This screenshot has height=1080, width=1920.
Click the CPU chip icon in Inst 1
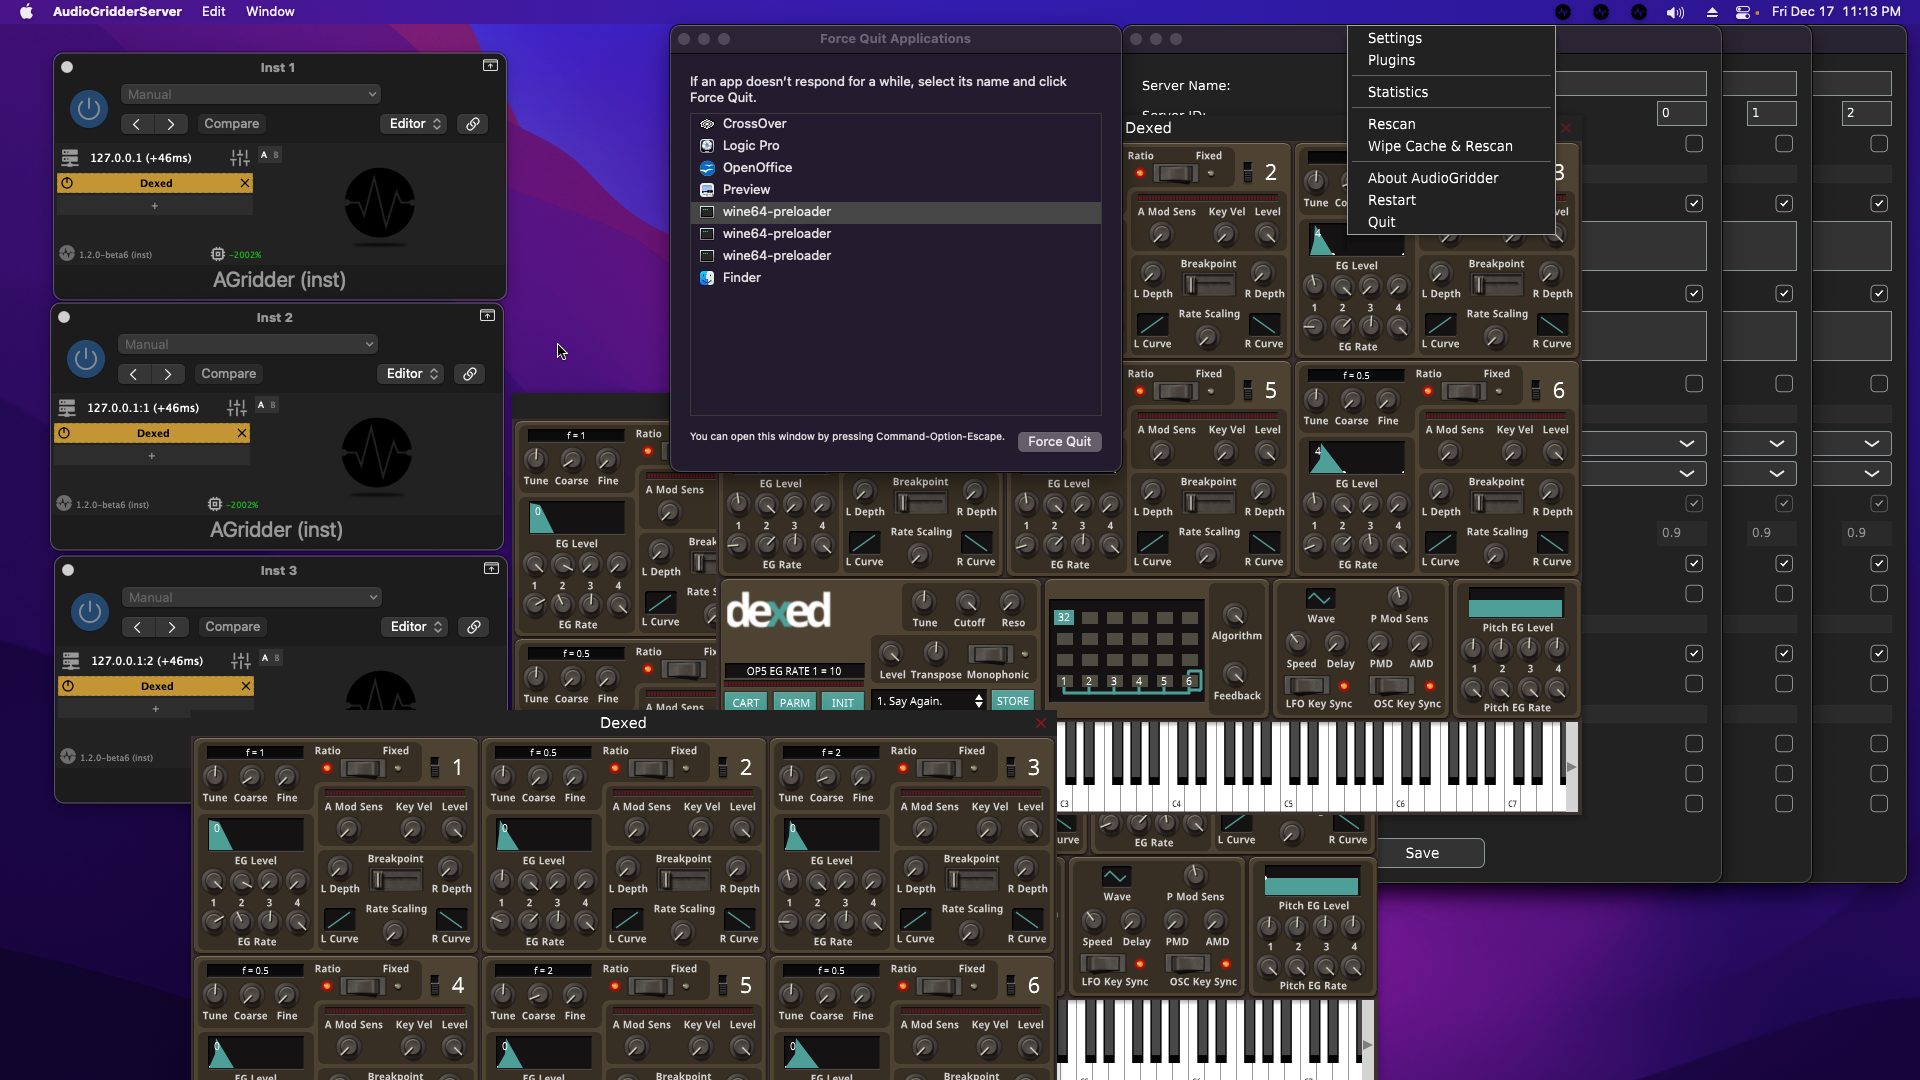[218, 254]
